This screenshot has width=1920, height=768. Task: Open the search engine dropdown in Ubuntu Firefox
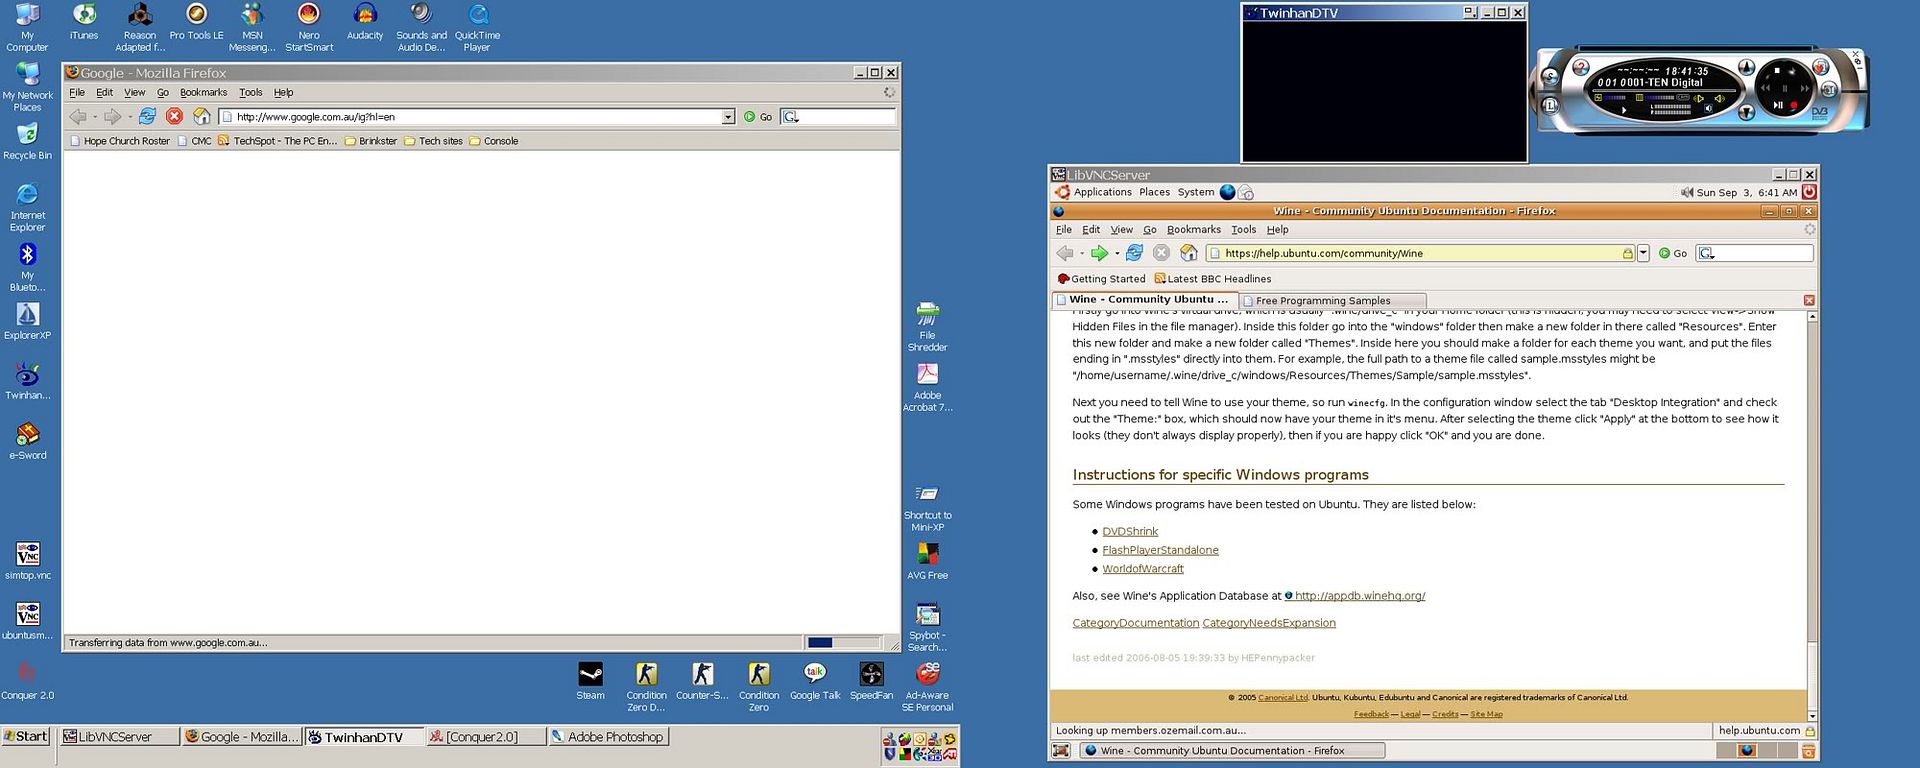pyautogui.click(x=1707, y=254)
